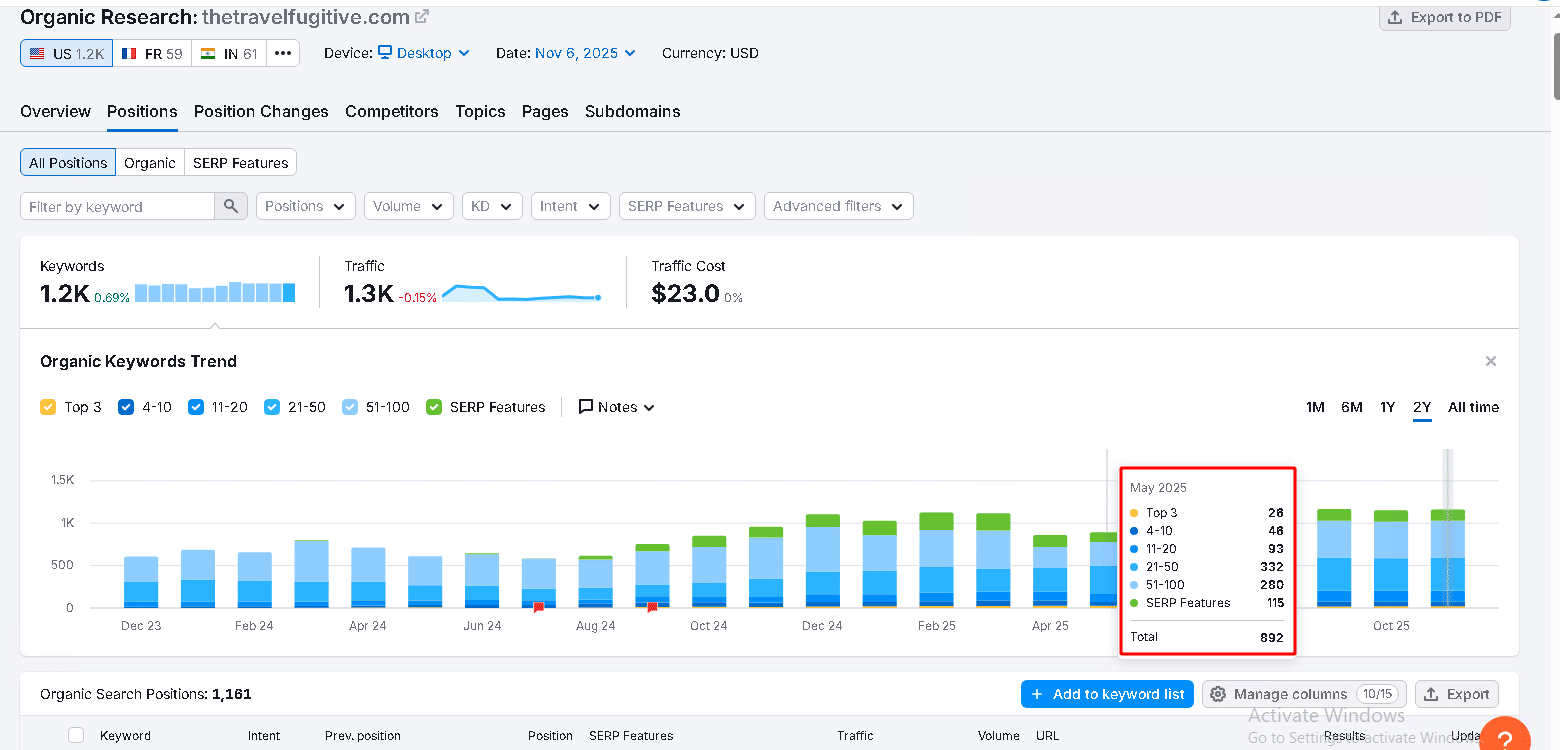
Task: Uncheck the Top 3 legend checkbox
Action: 48,407
